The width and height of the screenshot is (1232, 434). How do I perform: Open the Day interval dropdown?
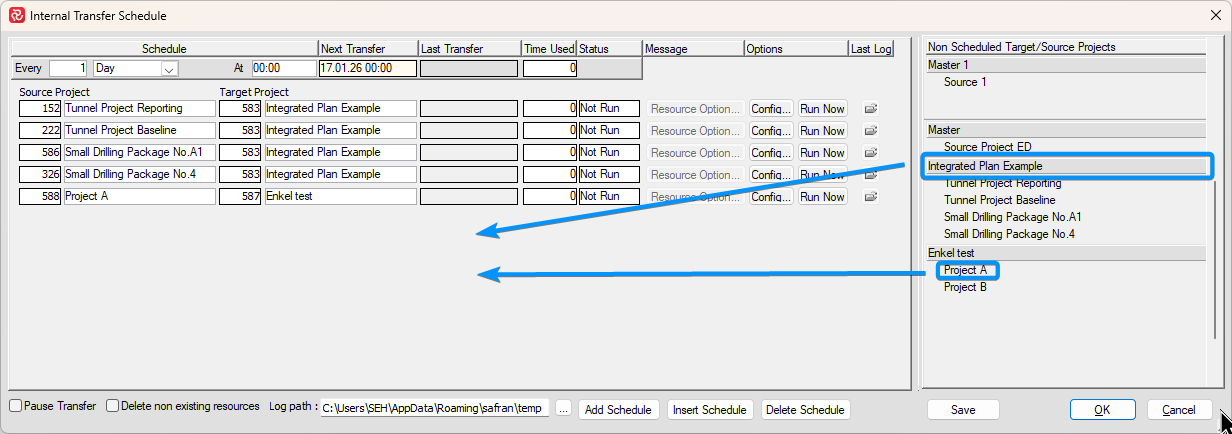[x=168, y=68]
